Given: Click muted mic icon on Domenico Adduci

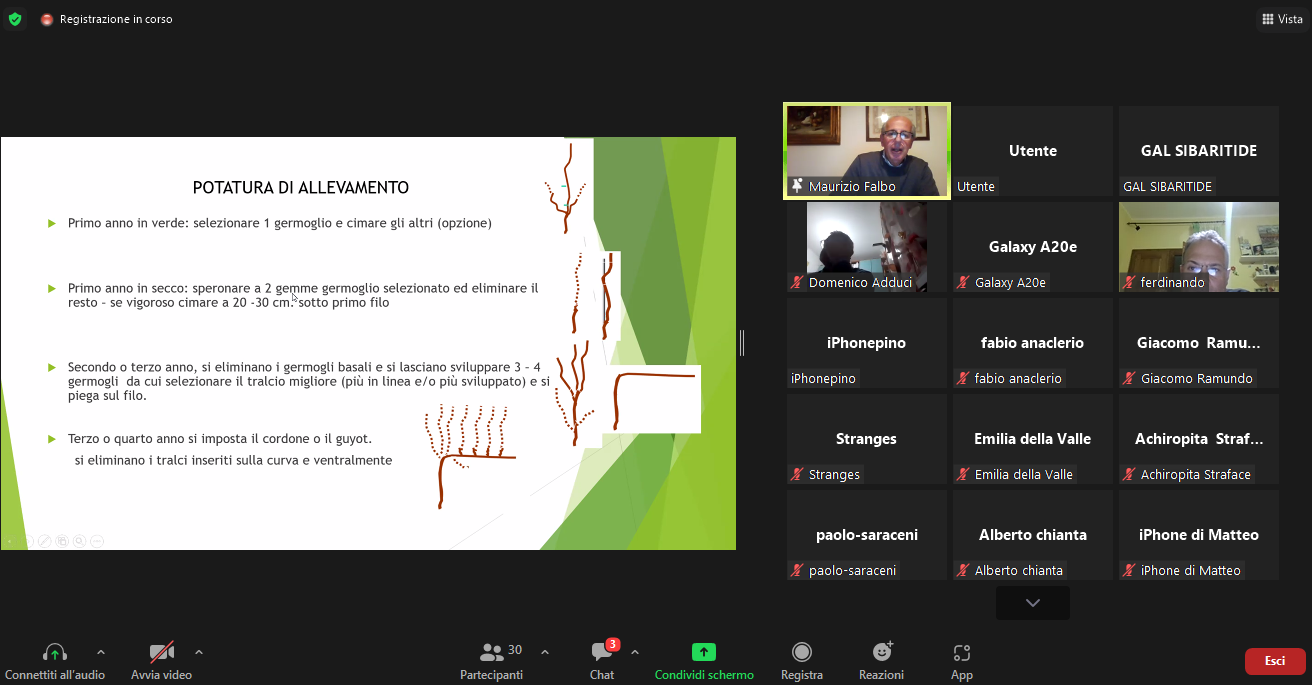Looking at the screenshot, I should tap(798, 283).
